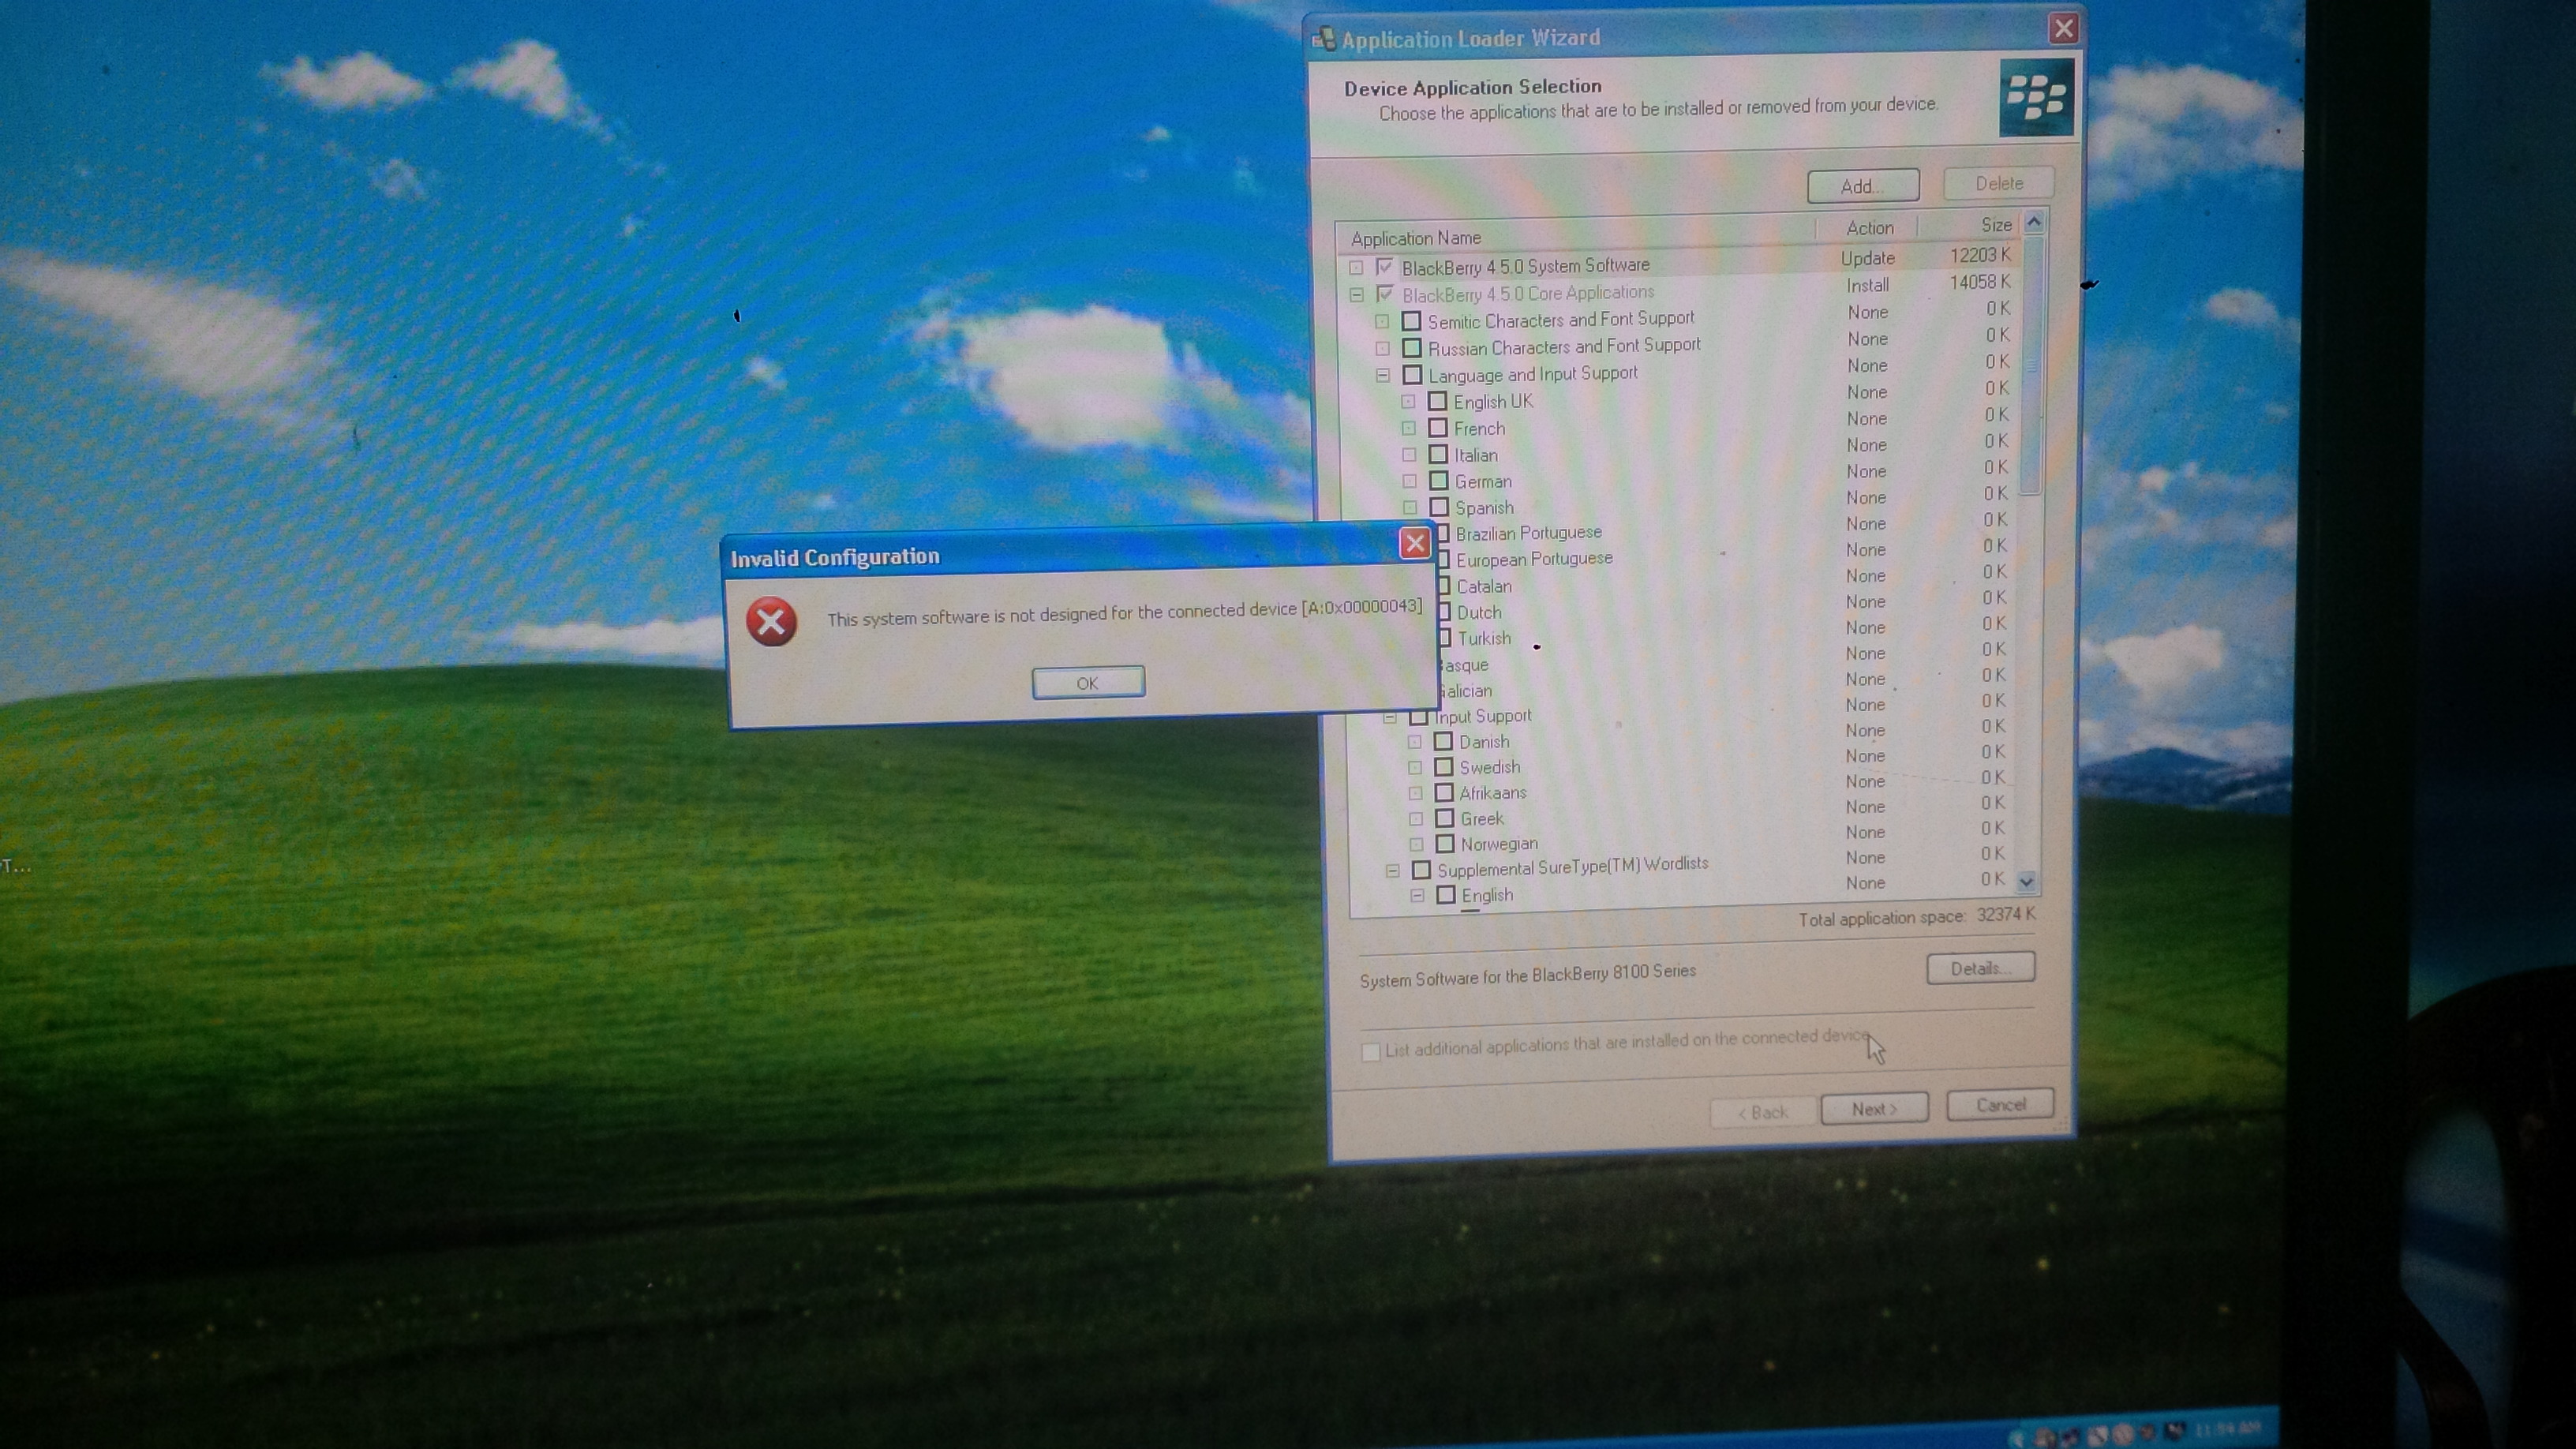The height and width of the screenshot is (1449, 2576).
Task: Check the Danish input support box
Action: pos(1443,741)
